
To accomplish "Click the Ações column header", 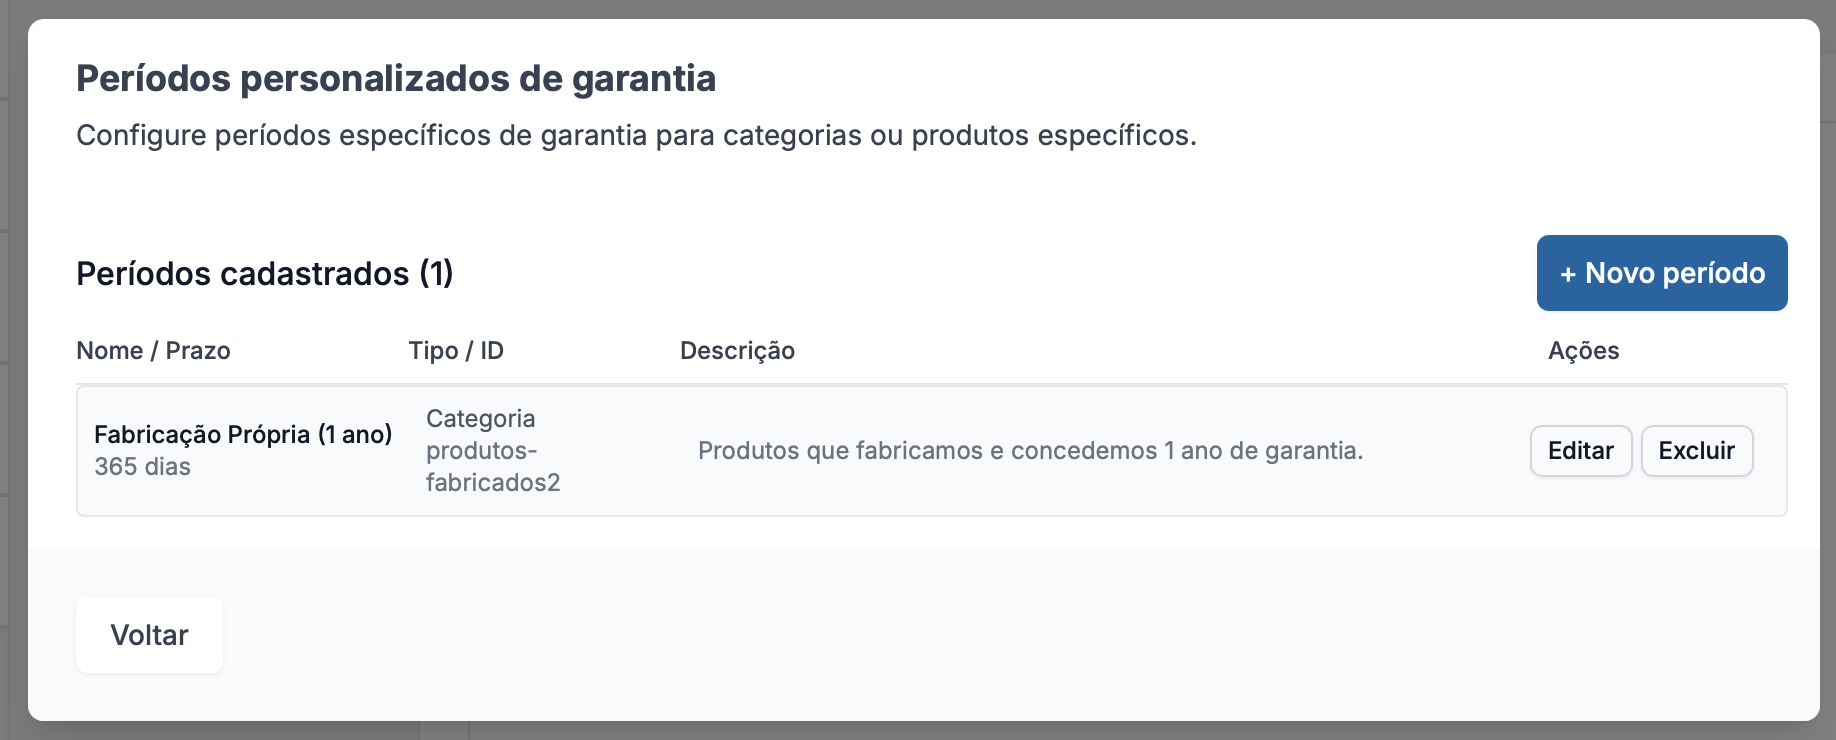I will tap(1584, 351).
